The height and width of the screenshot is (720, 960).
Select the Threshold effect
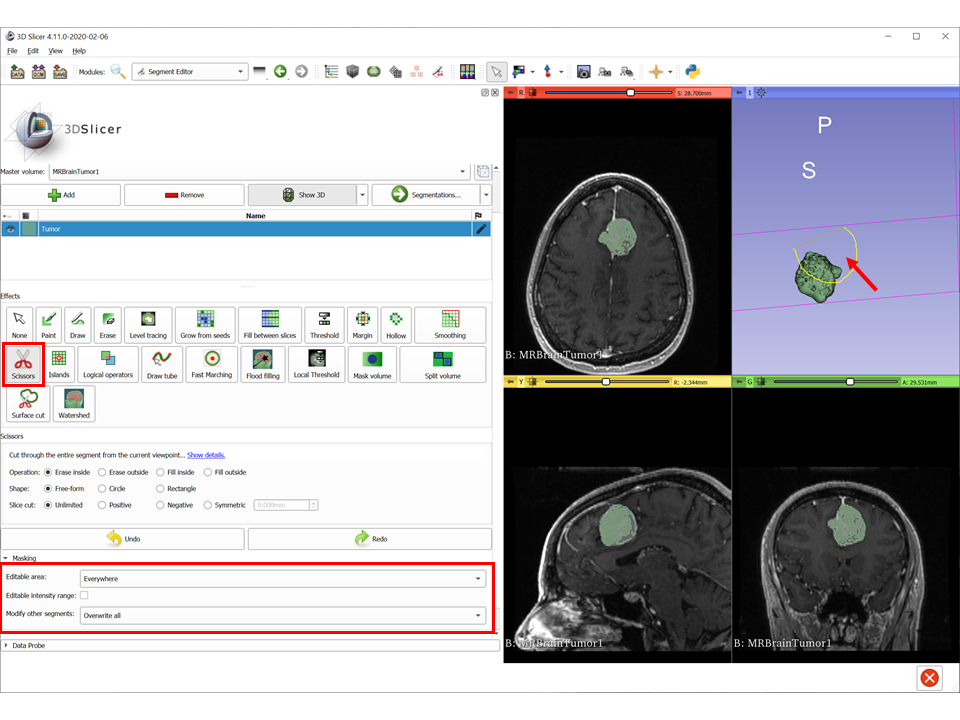click(x=324, y=324)
